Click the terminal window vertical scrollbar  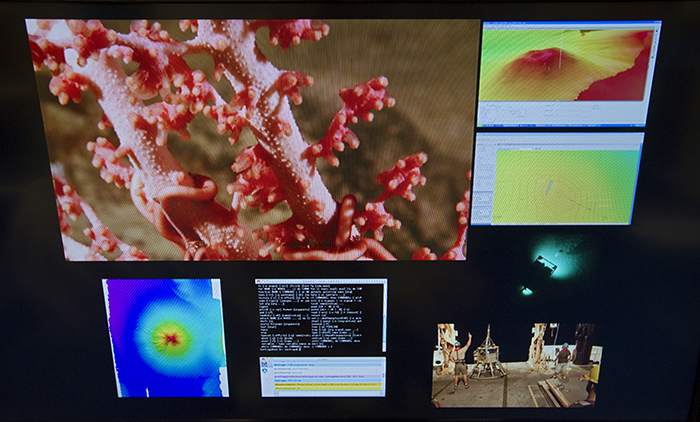(384, 317)
